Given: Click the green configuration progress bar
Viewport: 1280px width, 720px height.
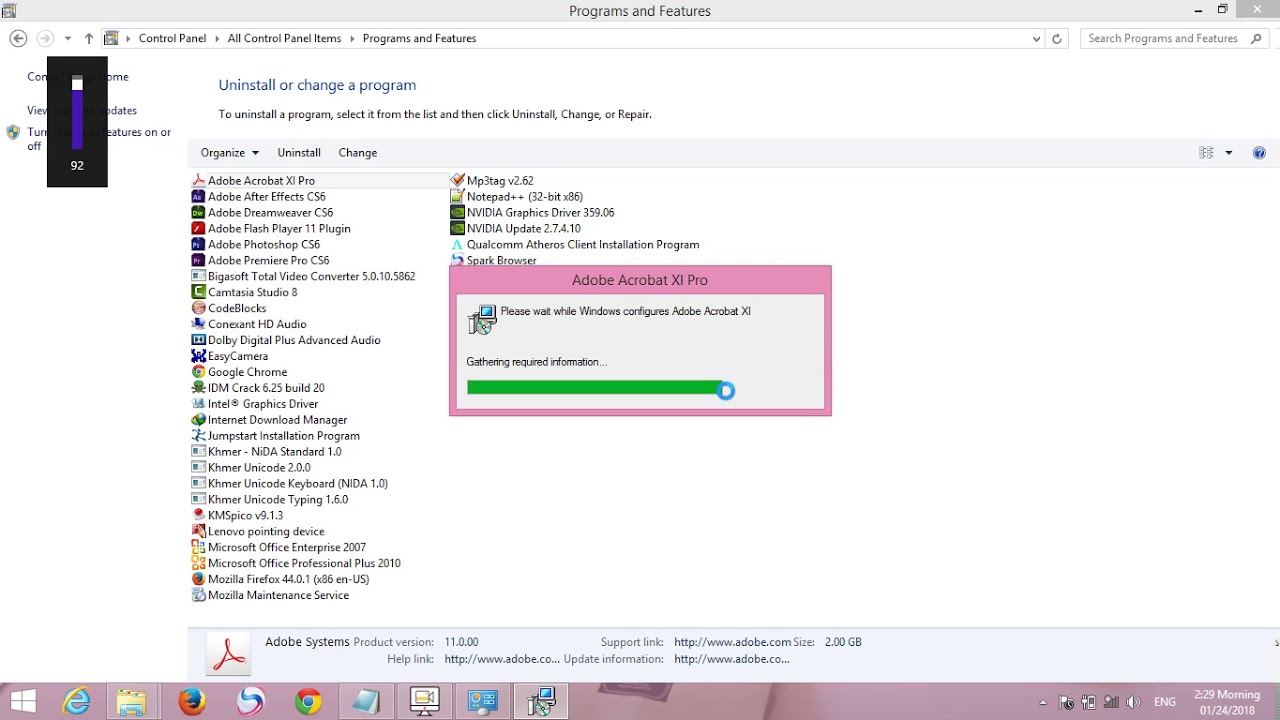Looking at the screenshot, I should (x=596, y=388).
